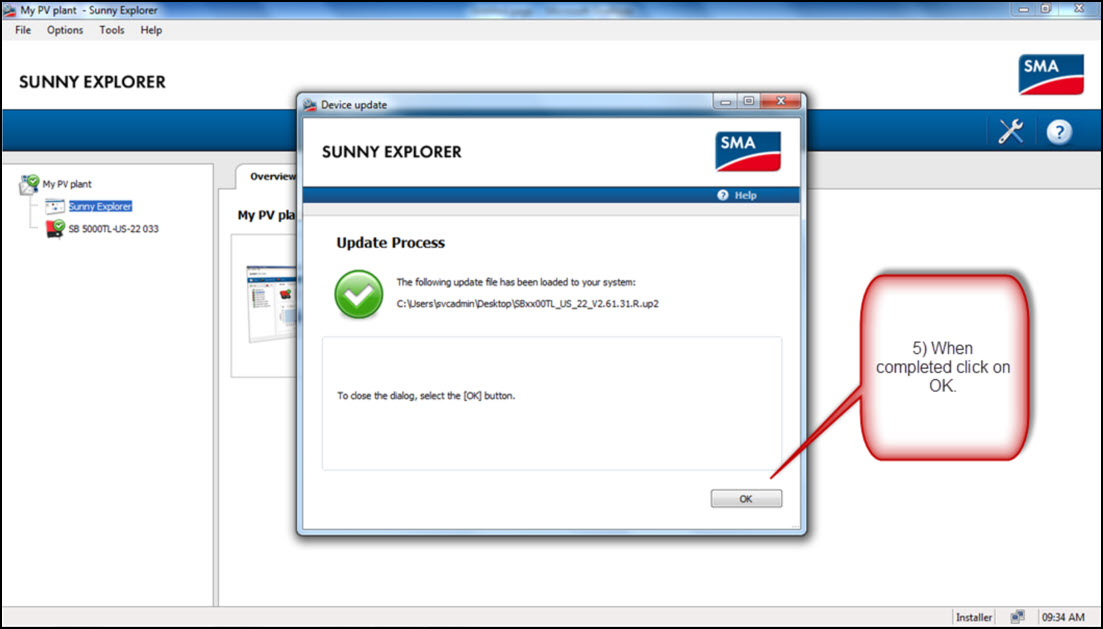This screenshot has height=629, width=1103.
Task: Click the wrench settings icon
Action: click(1010, 130)
